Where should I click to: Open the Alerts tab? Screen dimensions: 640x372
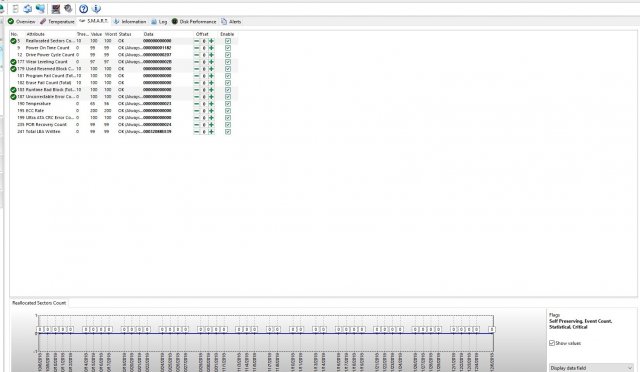click(231, 22)
